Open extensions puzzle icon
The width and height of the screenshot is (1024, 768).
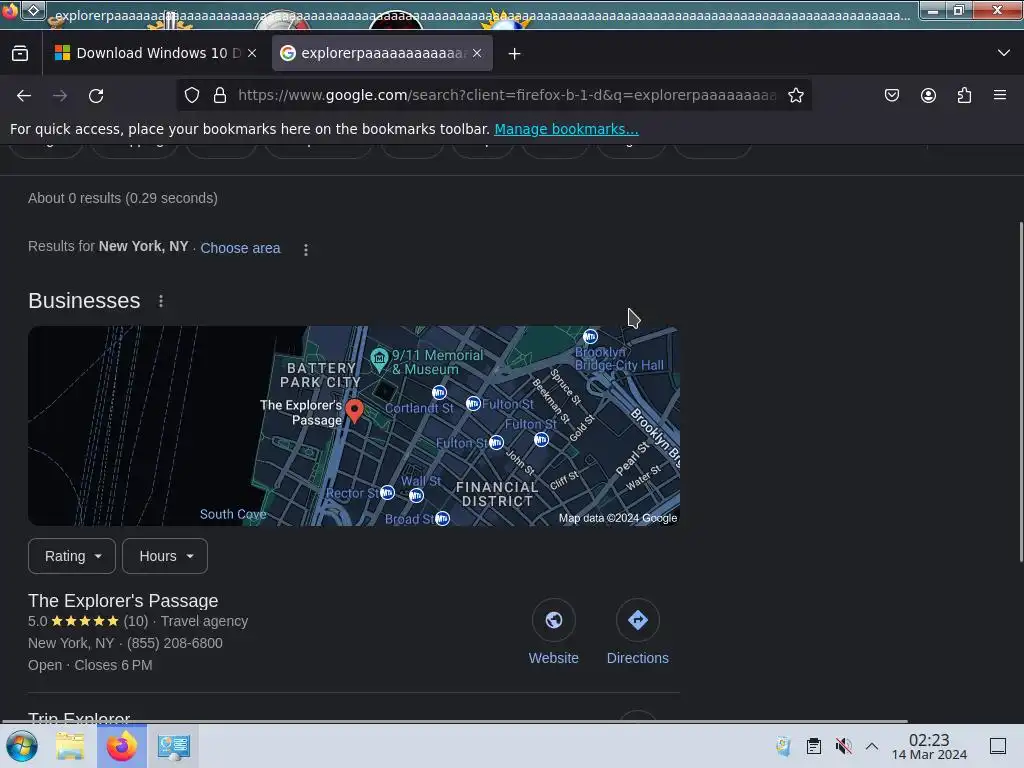point(964,95)
